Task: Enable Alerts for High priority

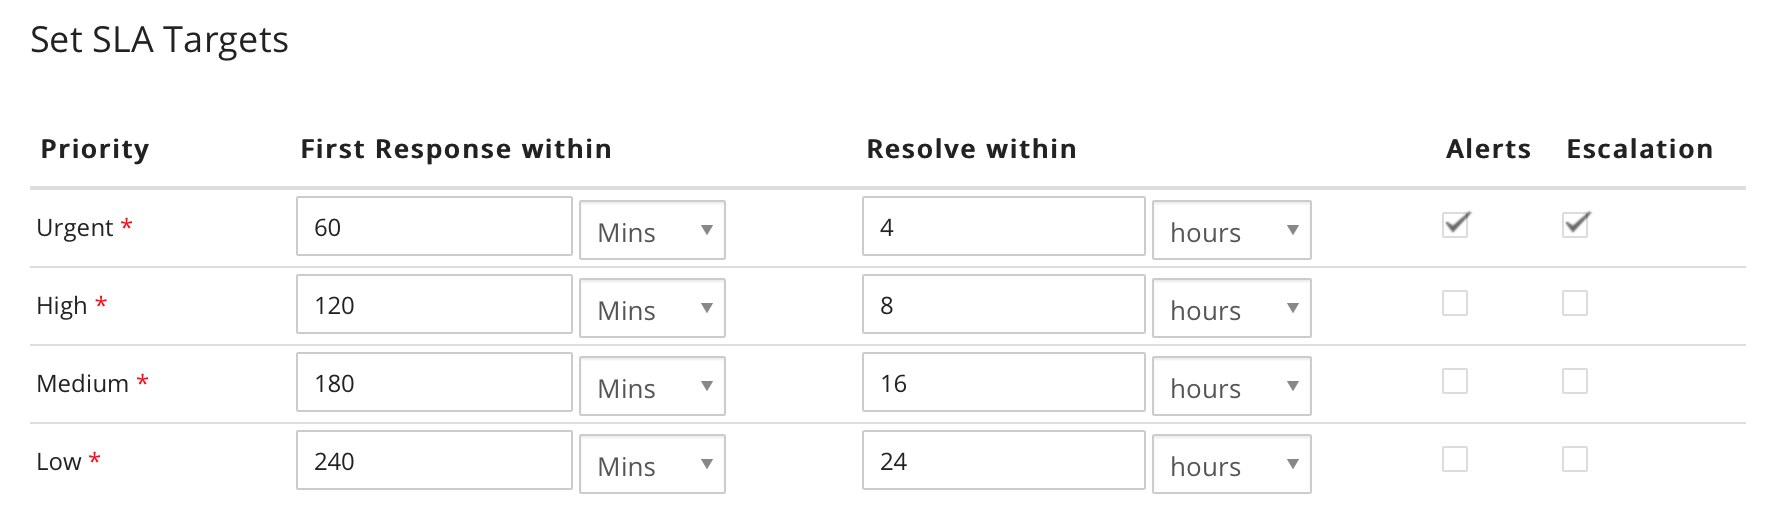Action: click(x=1455, y=303)
